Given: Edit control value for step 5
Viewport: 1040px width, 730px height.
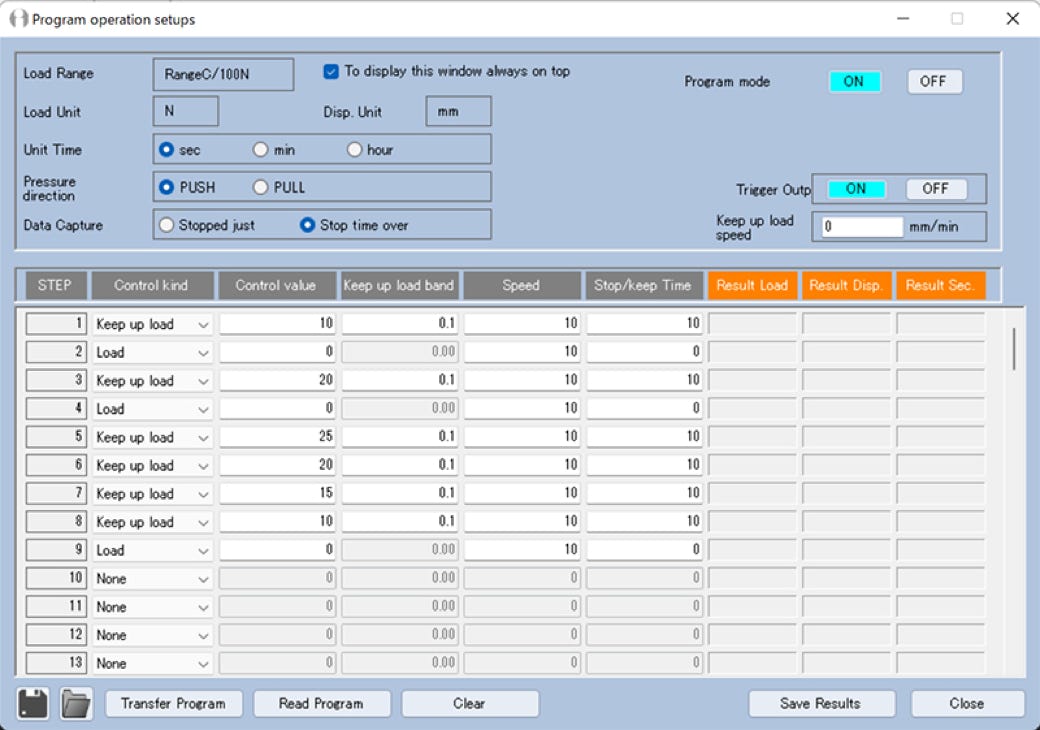Looking at the screenshot, I should 278,436.
